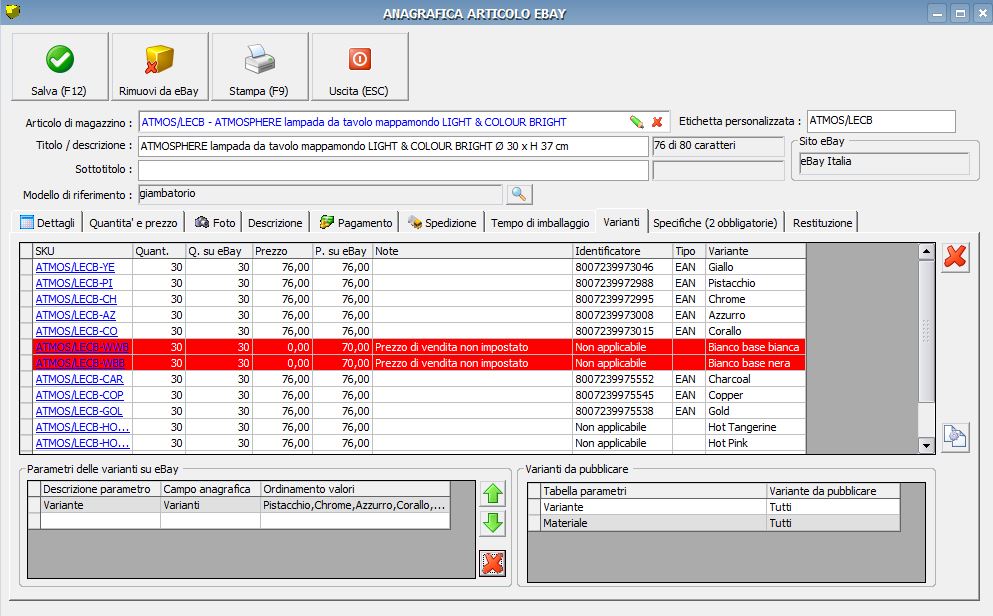Delete the variant row with large red X
Viewport: 993px width, 616px height.
(x=955, y=257)
